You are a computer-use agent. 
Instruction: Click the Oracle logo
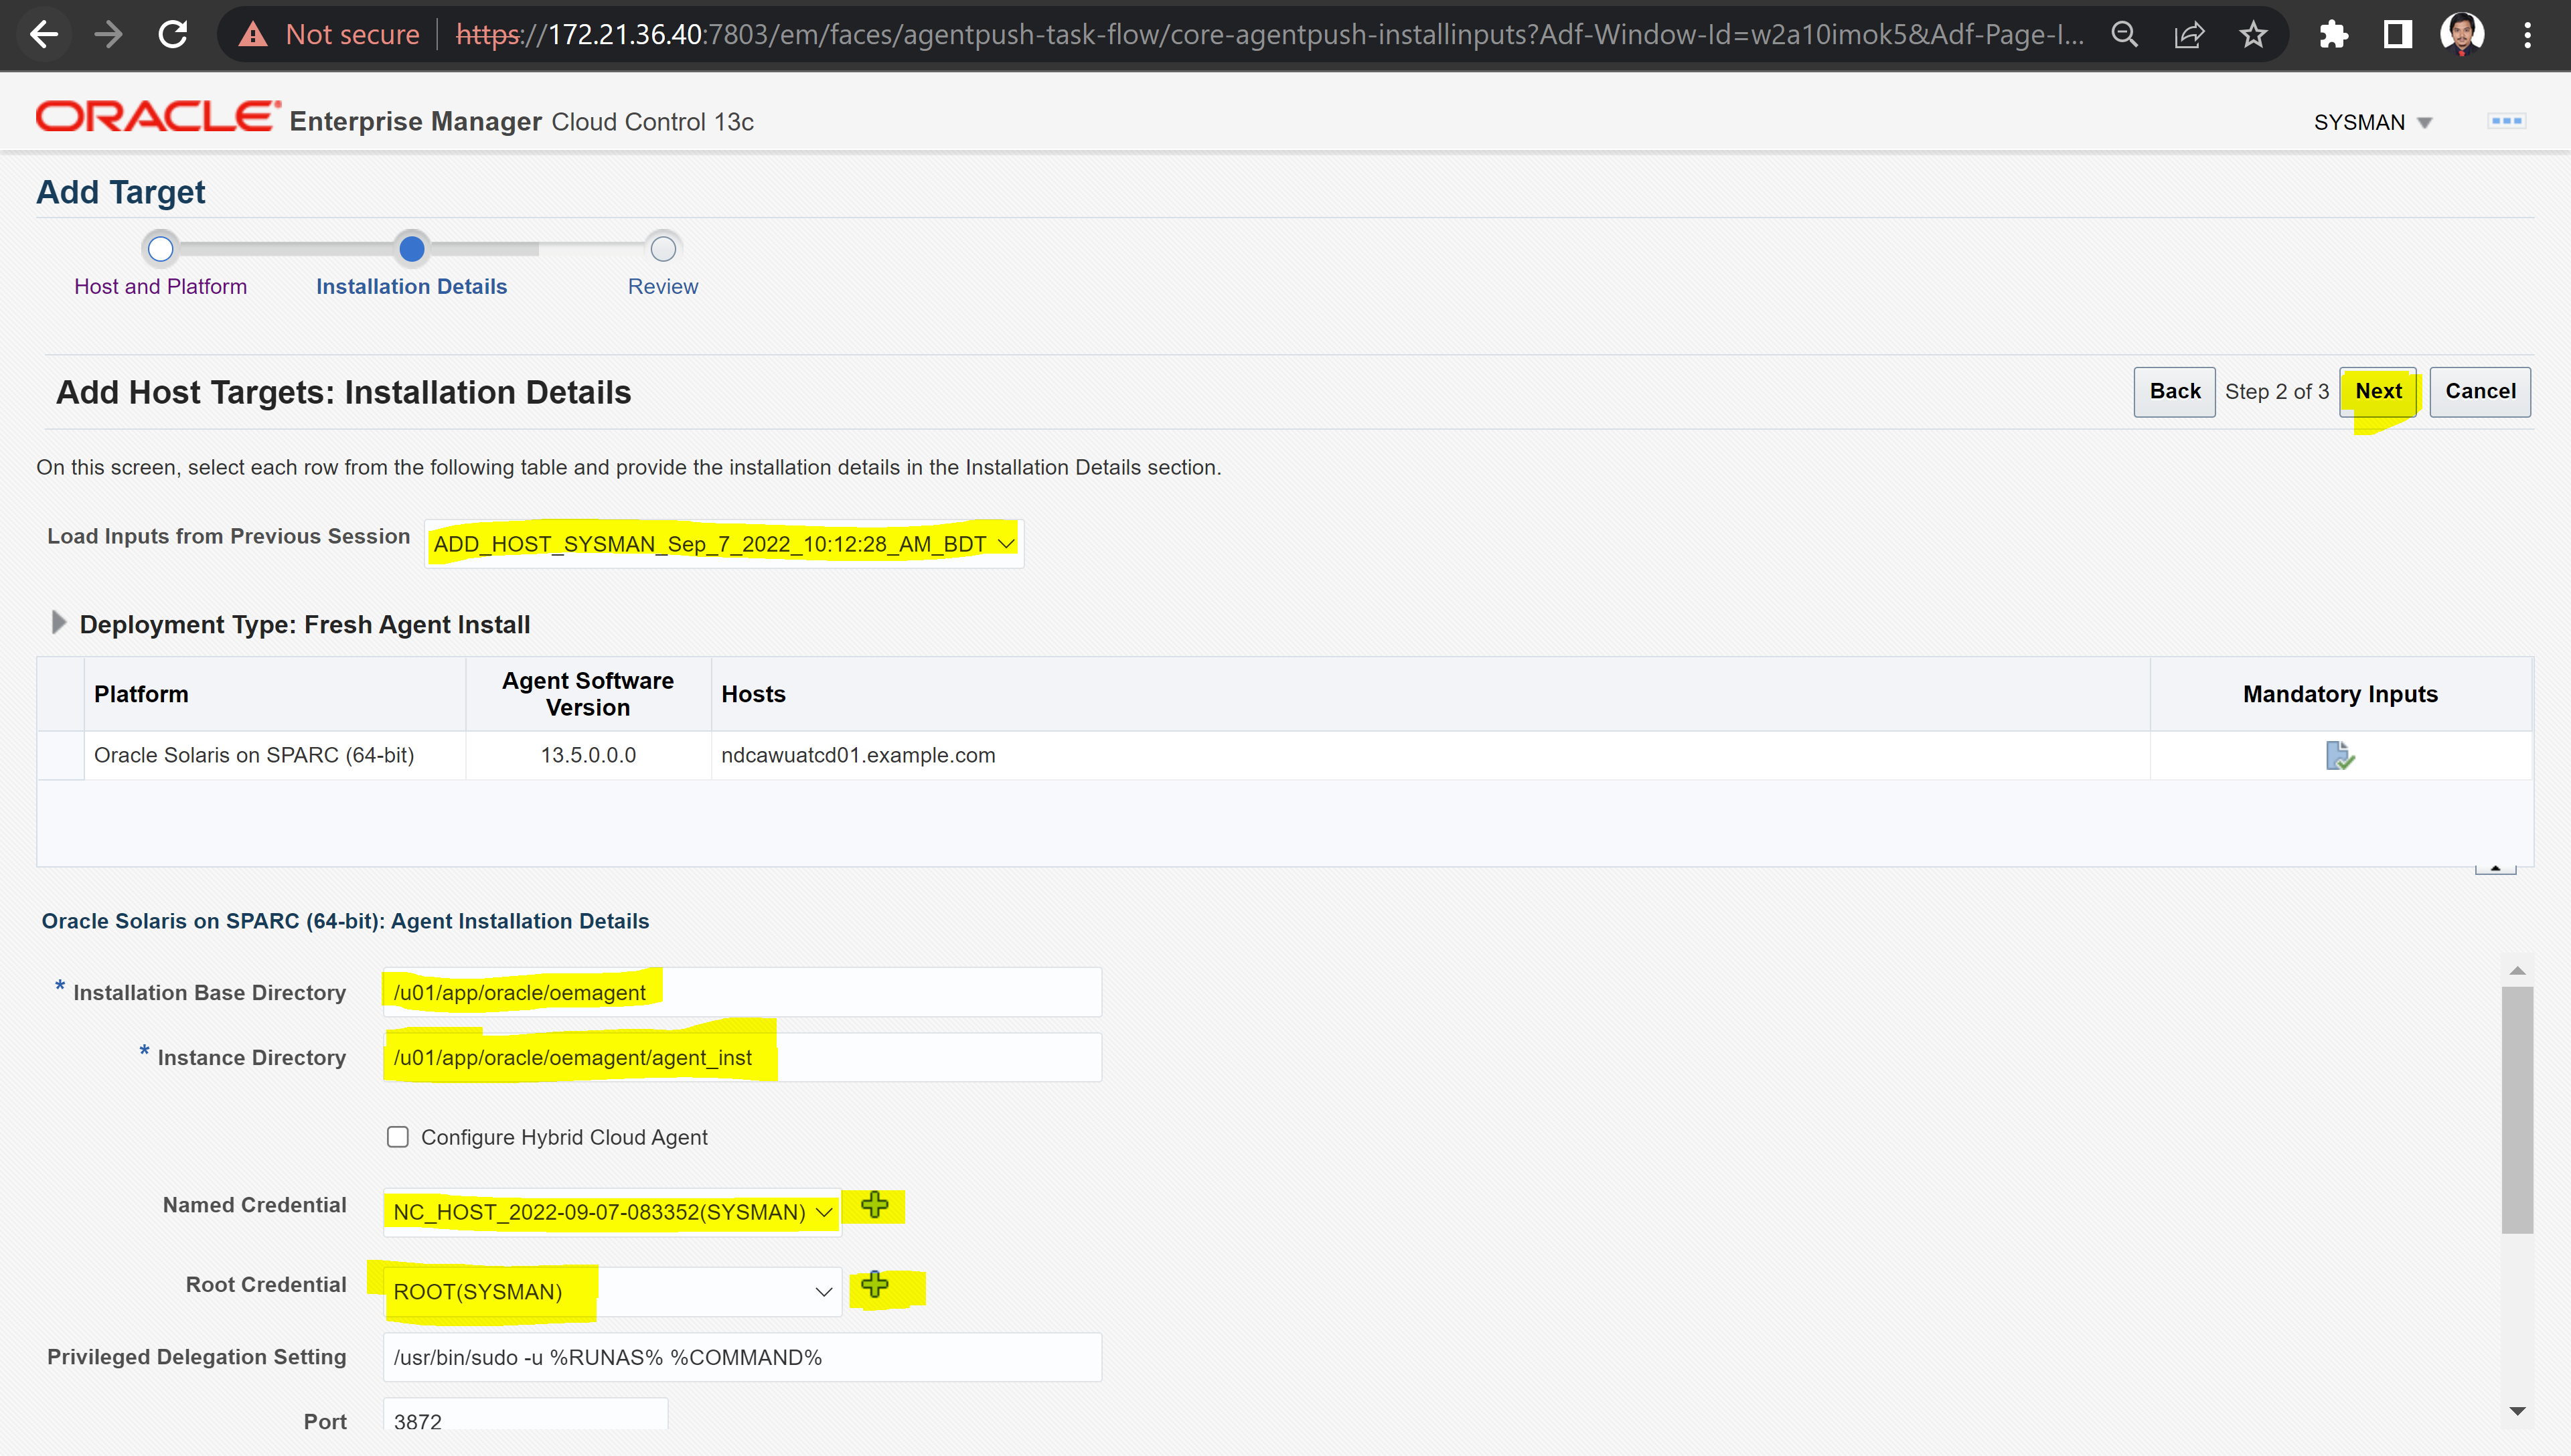click(158, 117)
